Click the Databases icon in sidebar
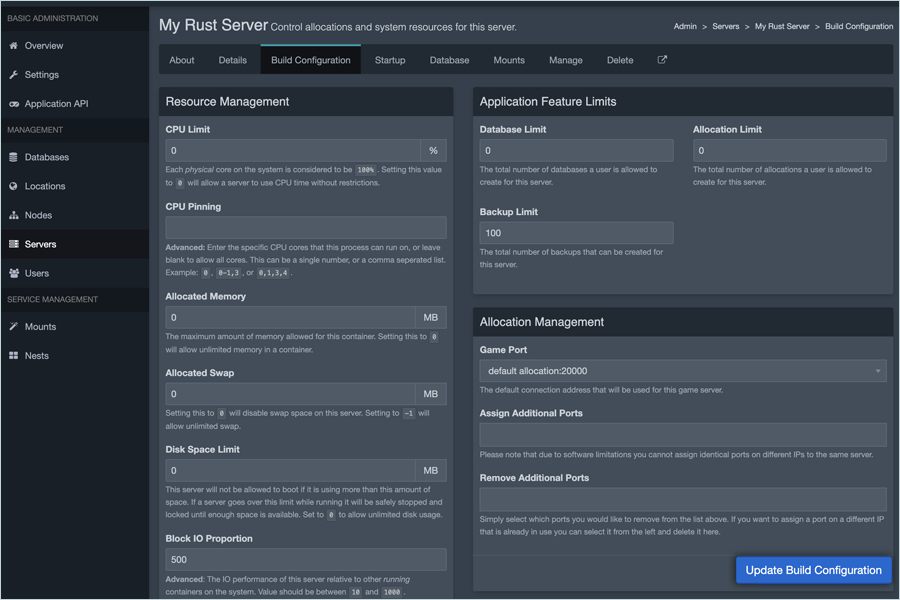 point(14,157)
